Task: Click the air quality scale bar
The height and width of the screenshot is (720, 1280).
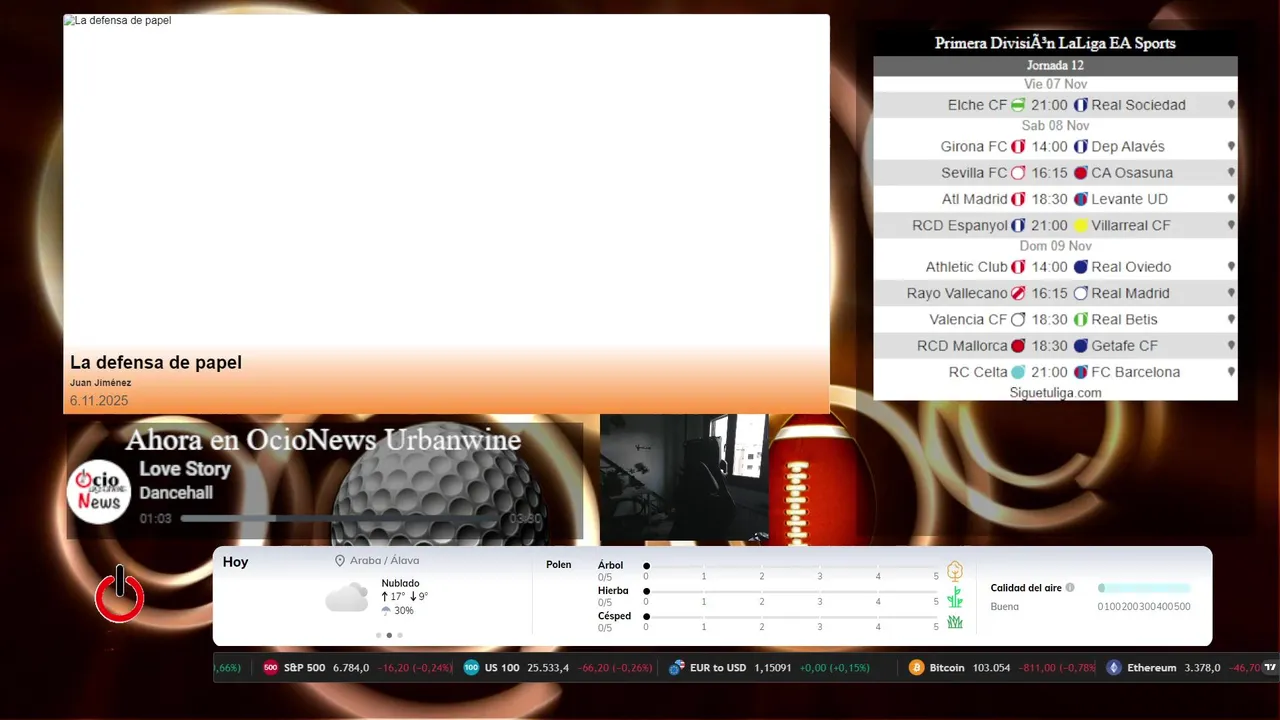Action: click(1144, 588)
